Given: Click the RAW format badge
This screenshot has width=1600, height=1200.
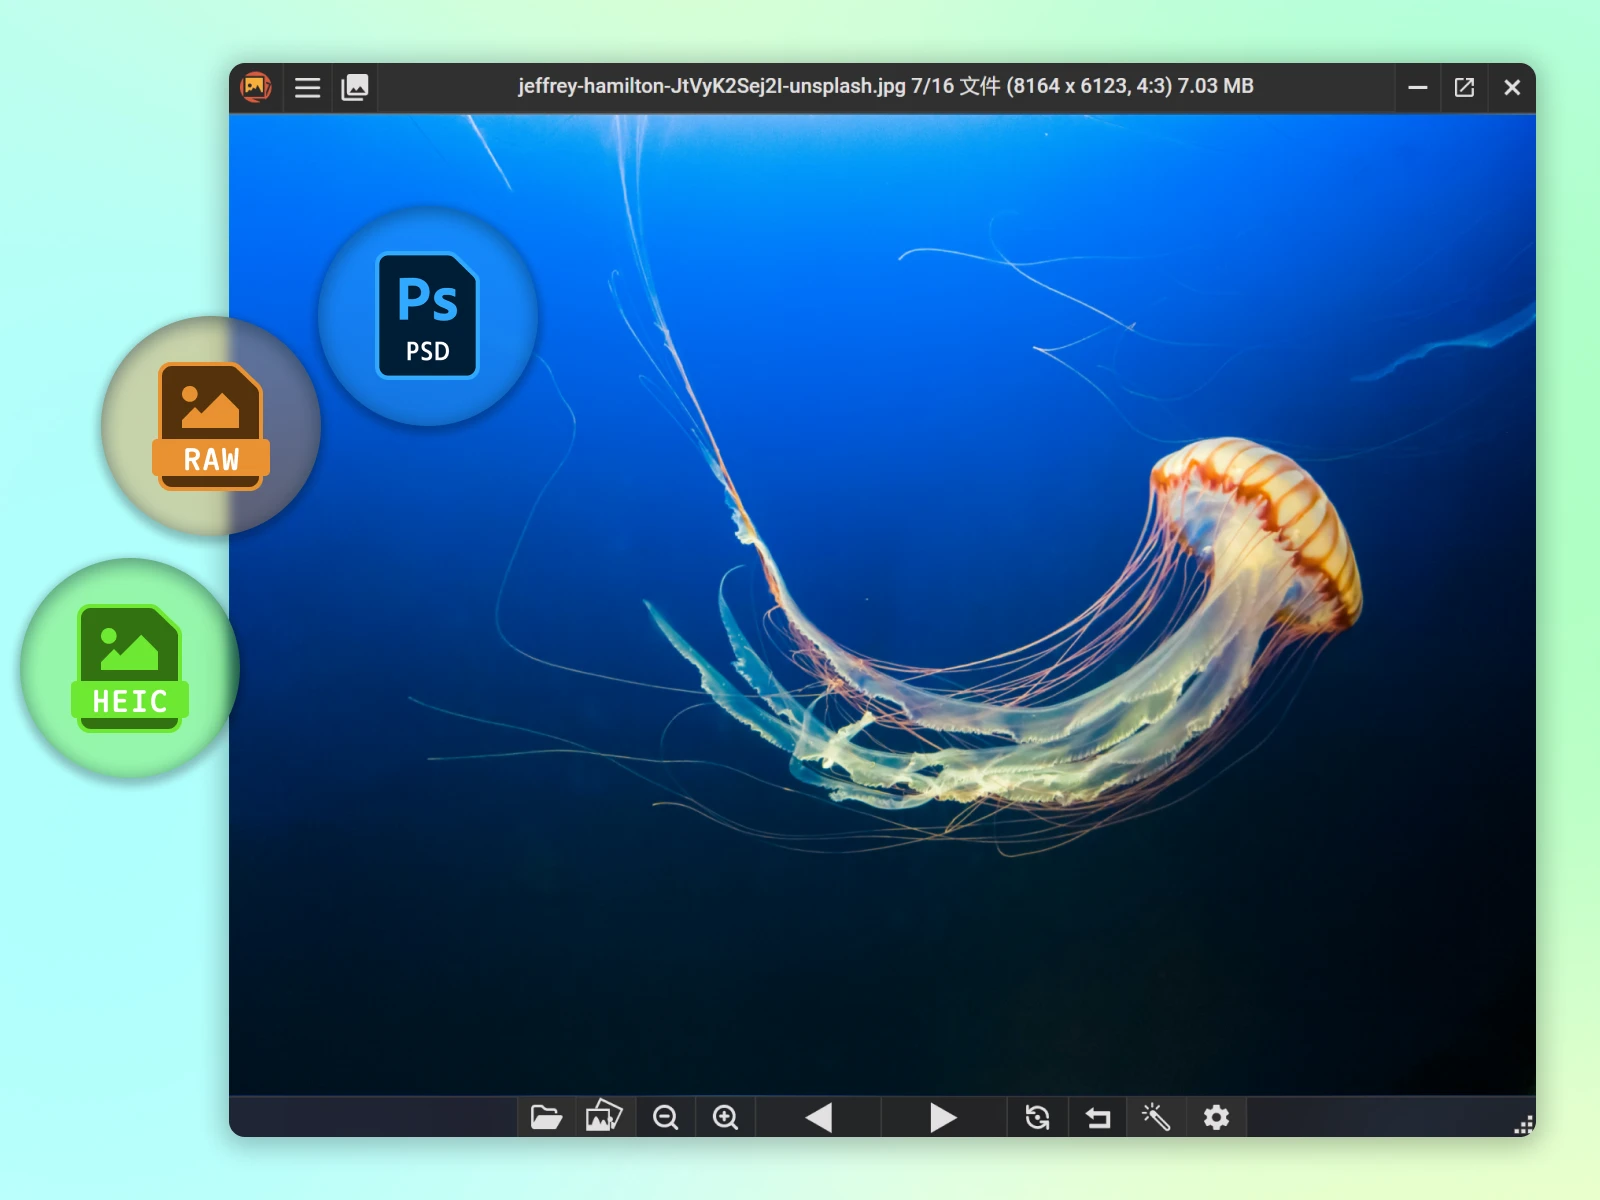Looking at the screenshot, I should tap(211, 426).
